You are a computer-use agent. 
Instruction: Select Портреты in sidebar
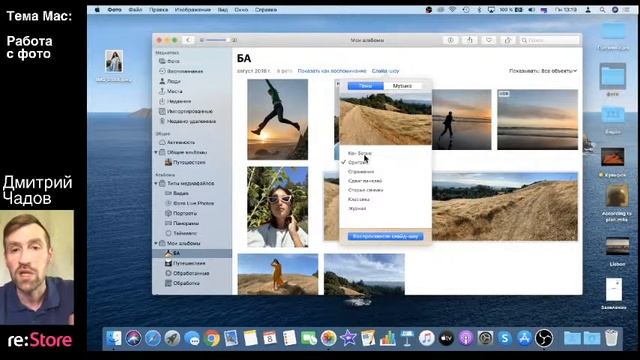[x=184, y=213]
